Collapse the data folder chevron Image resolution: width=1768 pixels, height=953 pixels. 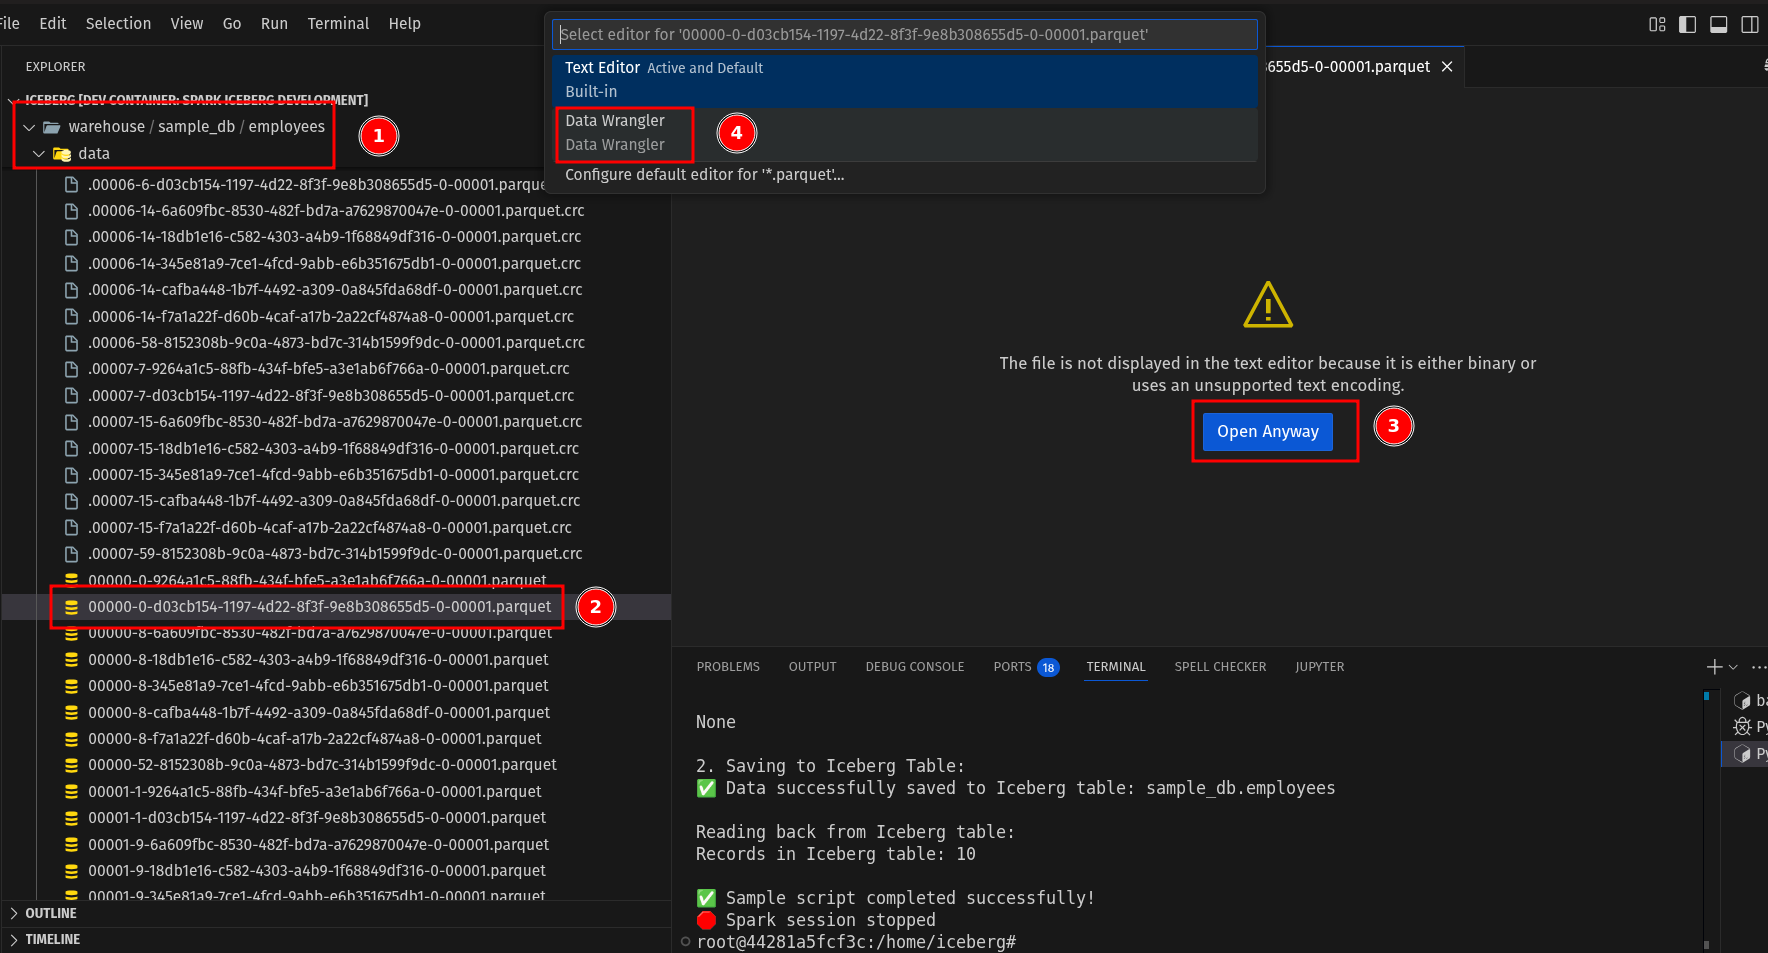click(39, 154)
